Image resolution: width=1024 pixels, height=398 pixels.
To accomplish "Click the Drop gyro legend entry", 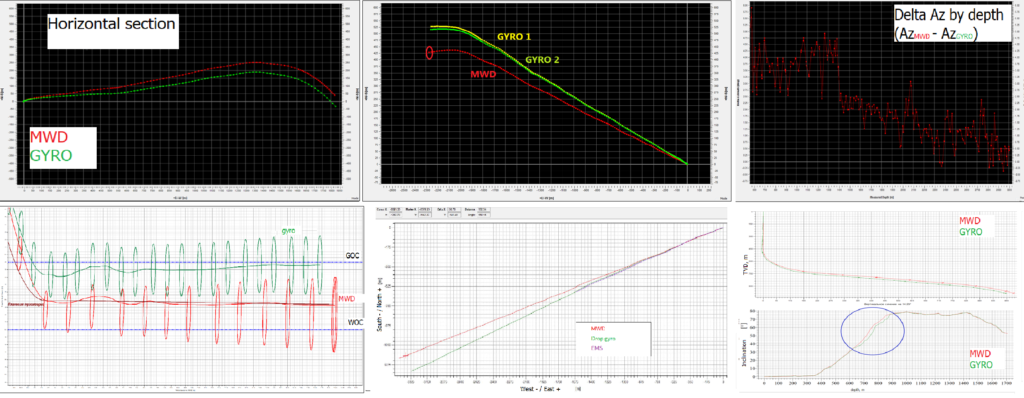I will (x=603, y=339).
